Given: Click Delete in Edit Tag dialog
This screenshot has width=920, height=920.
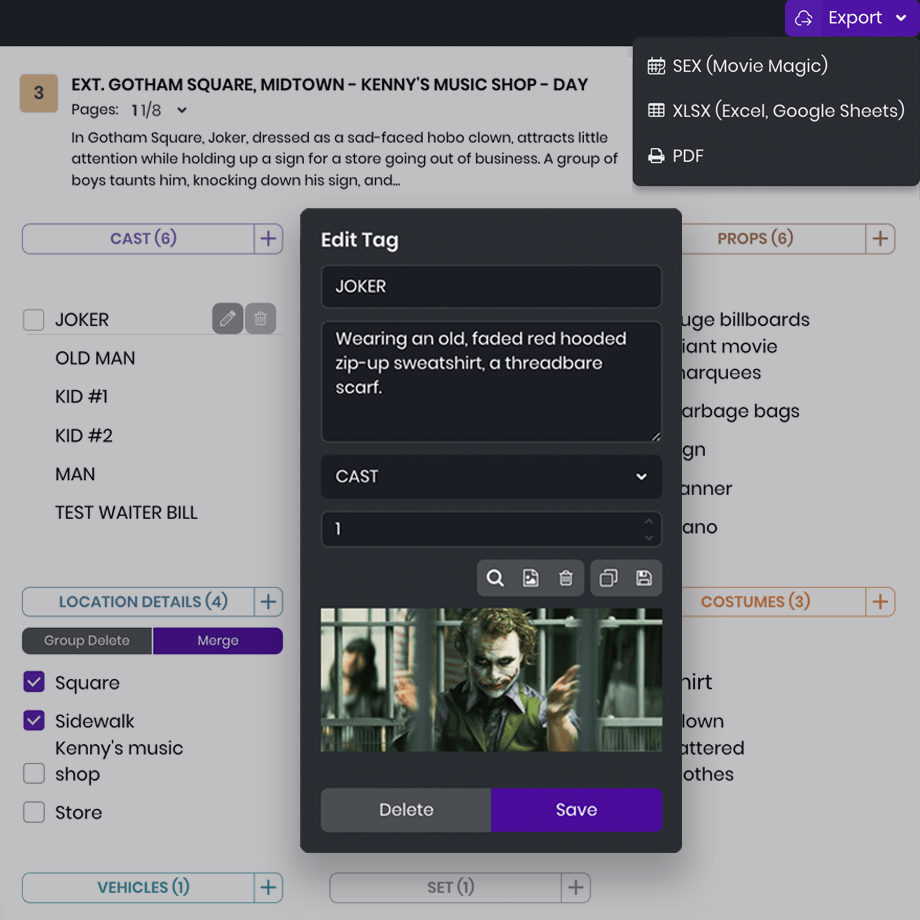Looking at the screenshot, I should [406, 810].
